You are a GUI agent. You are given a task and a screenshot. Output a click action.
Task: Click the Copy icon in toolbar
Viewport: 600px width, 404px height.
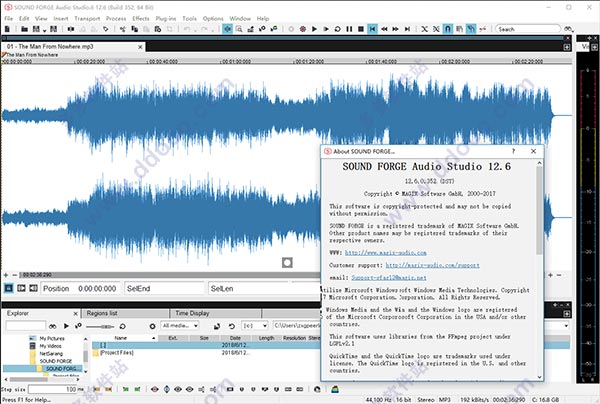point(135,29)
